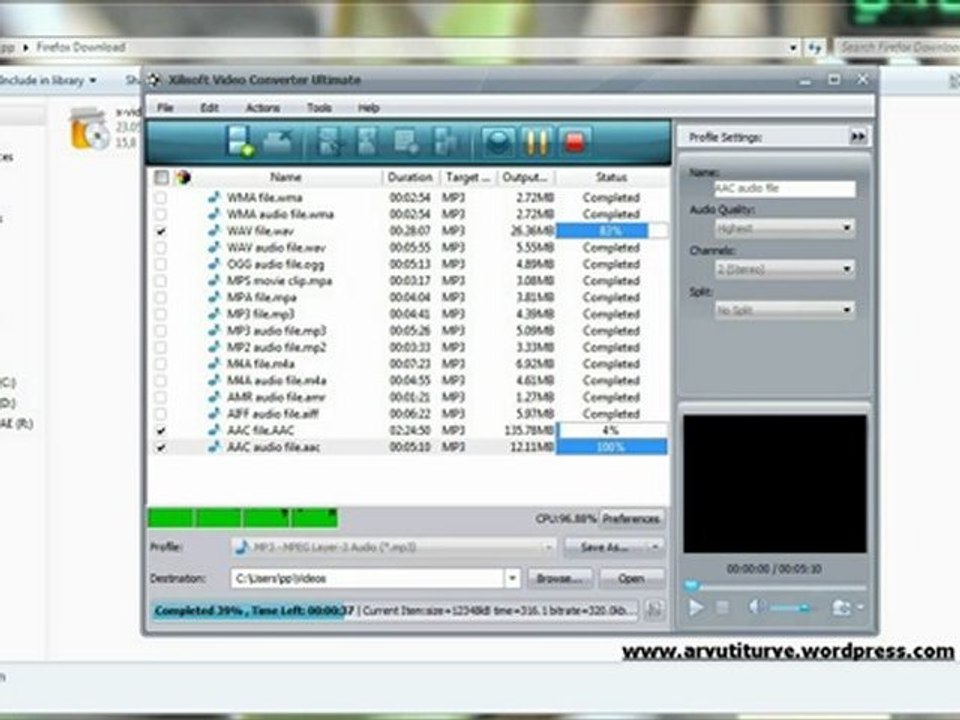
Task: Check the WMA audio file.wma checkbox
Action: click(160, 214)
